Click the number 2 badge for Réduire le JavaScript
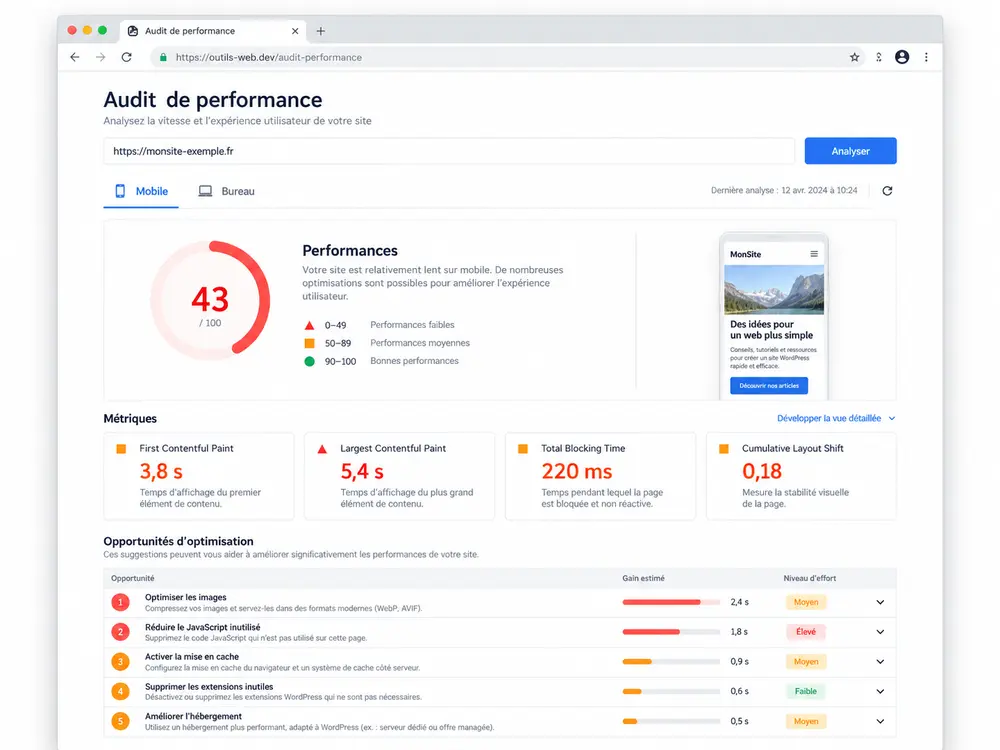 click(x=121, y=632)
